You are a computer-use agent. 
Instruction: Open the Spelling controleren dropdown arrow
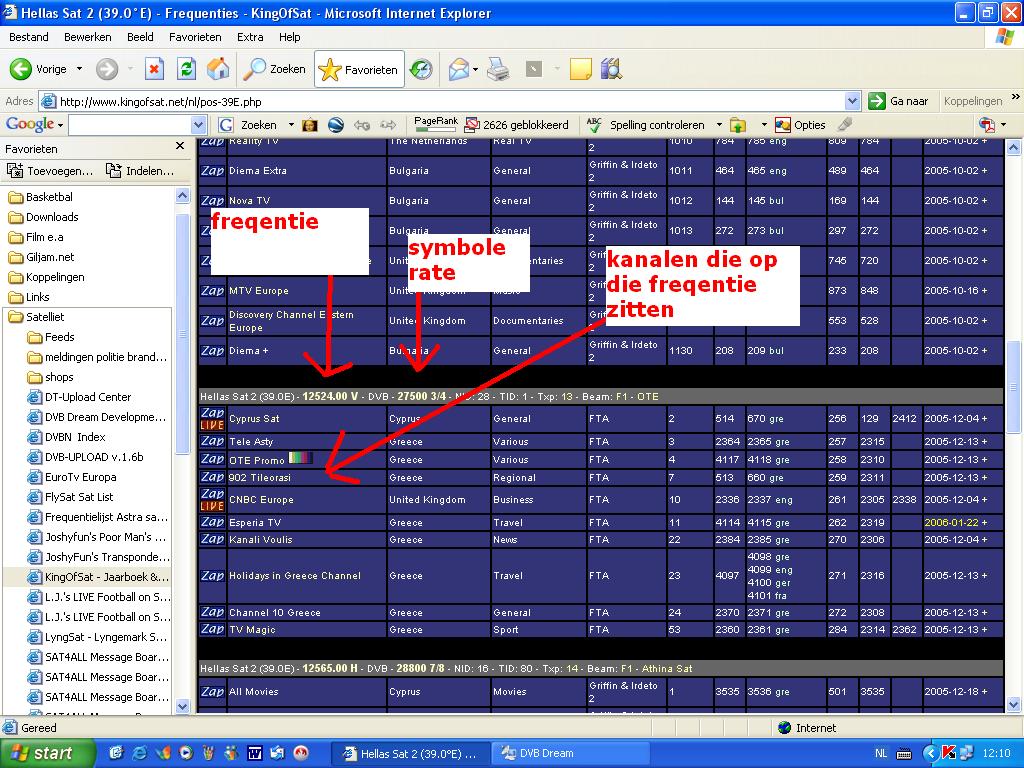tap(719, 125)
